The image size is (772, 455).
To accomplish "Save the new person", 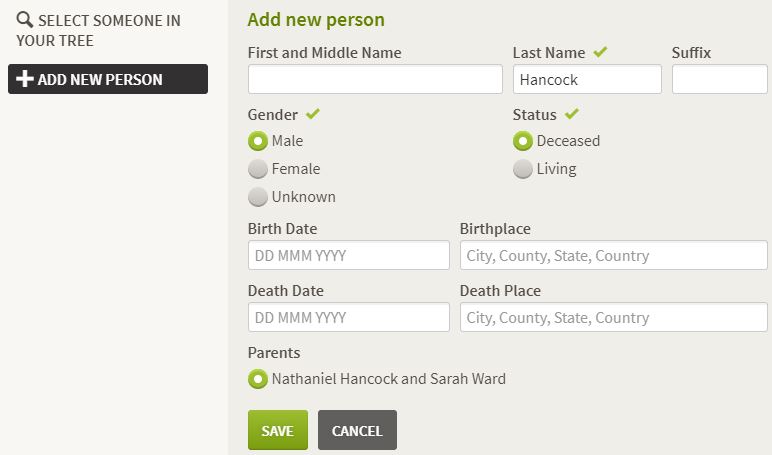I will 278,430.
